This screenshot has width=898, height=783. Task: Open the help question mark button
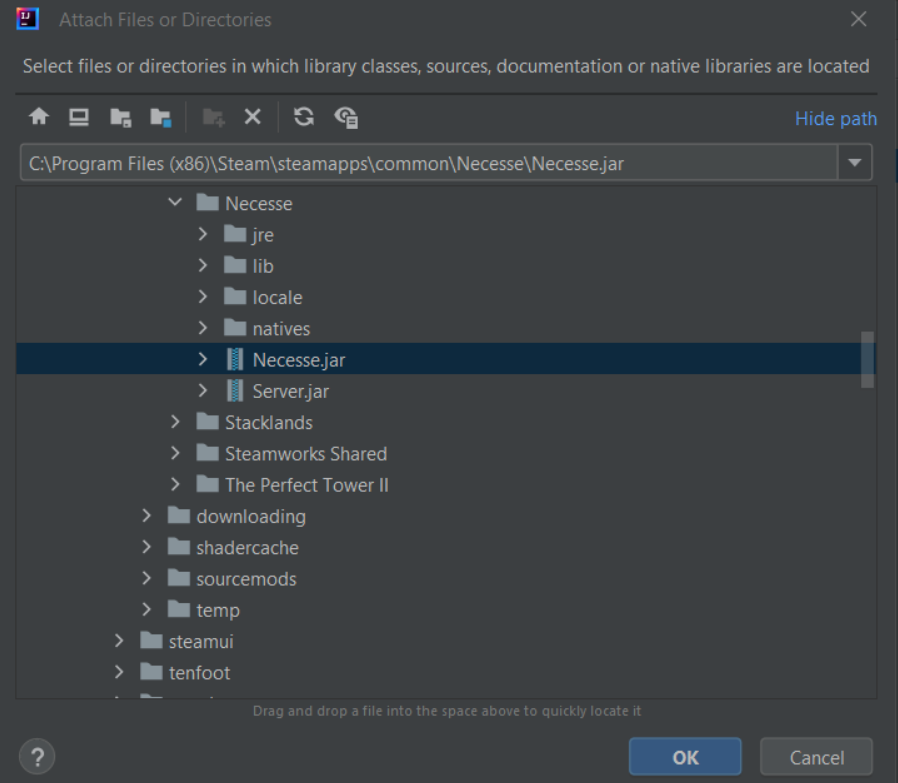37,757
